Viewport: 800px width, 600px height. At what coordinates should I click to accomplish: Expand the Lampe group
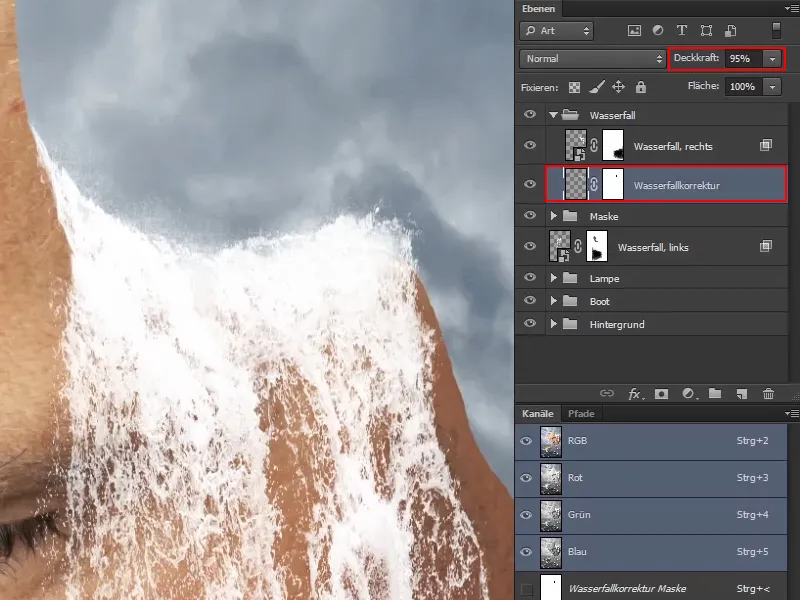click(554, 278)
